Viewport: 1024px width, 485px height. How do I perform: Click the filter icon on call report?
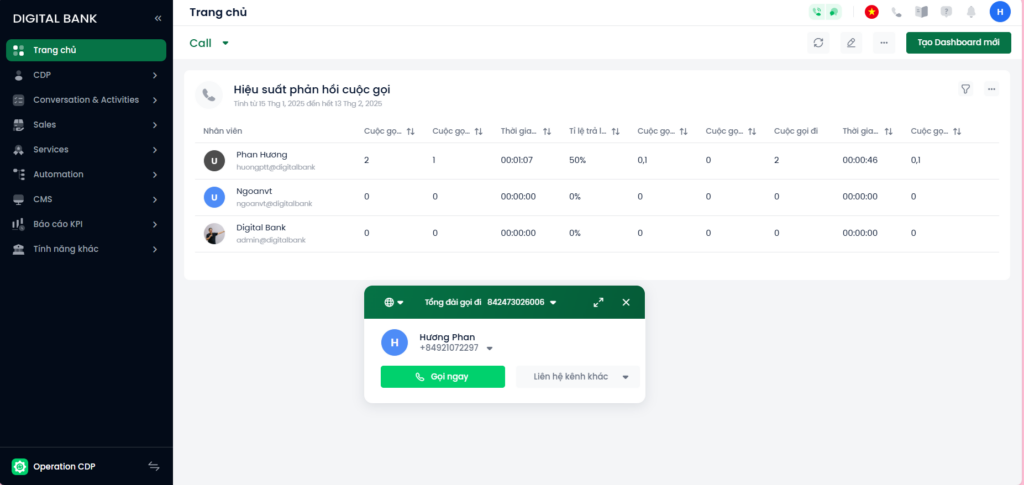pyautogui.click(x=965, y=89)
